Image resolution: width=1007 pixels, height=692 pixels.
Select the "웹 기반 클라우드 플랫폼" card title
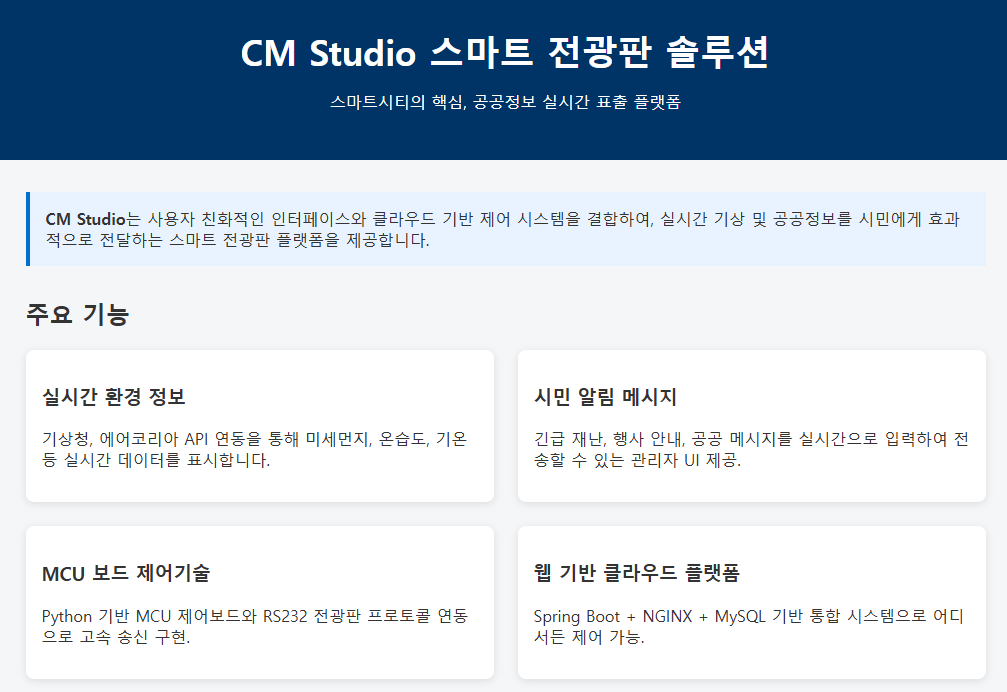tap(637, 573)
